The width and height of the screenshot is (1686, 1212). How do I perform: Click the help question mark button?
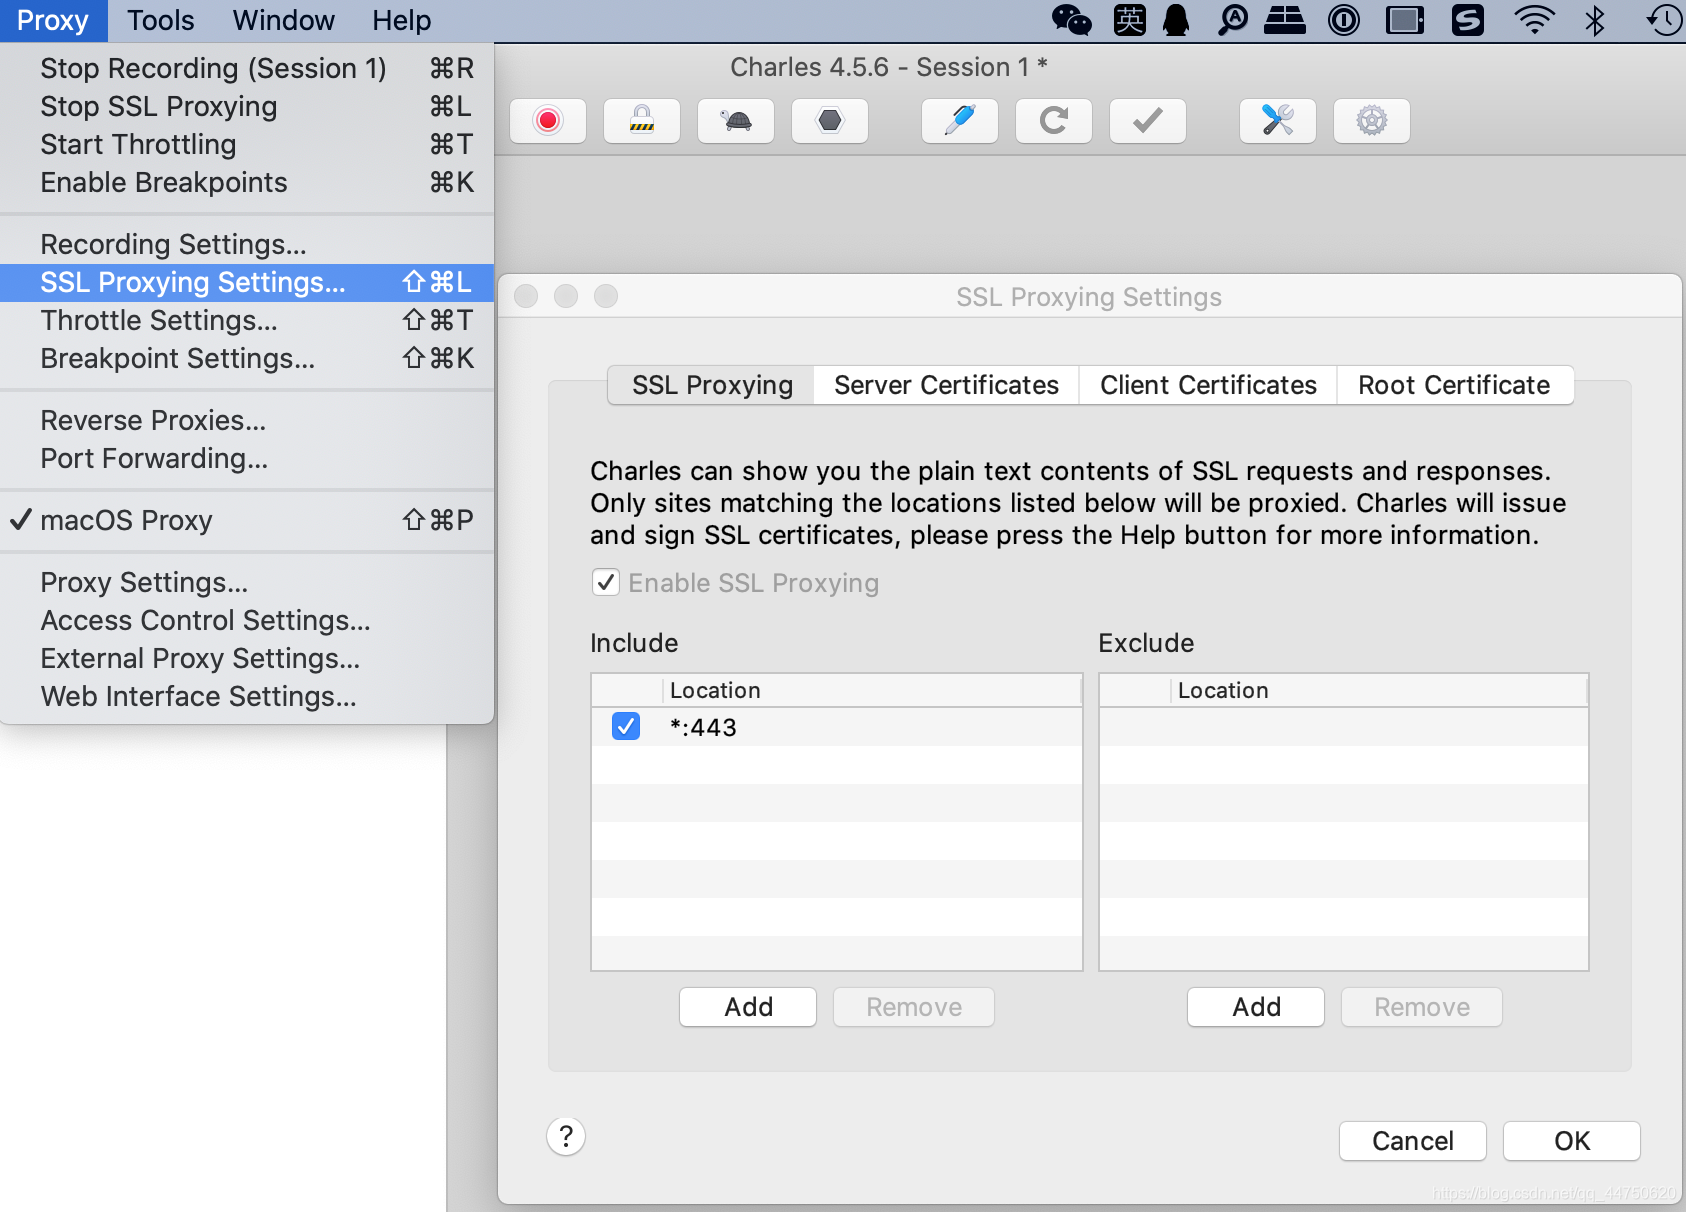pos(566,1136)
